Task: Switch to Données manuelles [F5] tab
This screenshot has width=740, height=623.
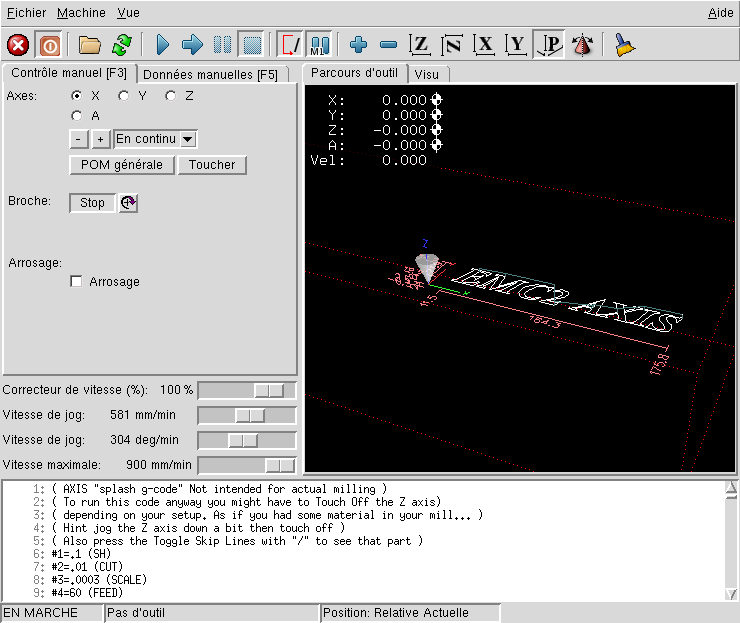Action: 210,74
